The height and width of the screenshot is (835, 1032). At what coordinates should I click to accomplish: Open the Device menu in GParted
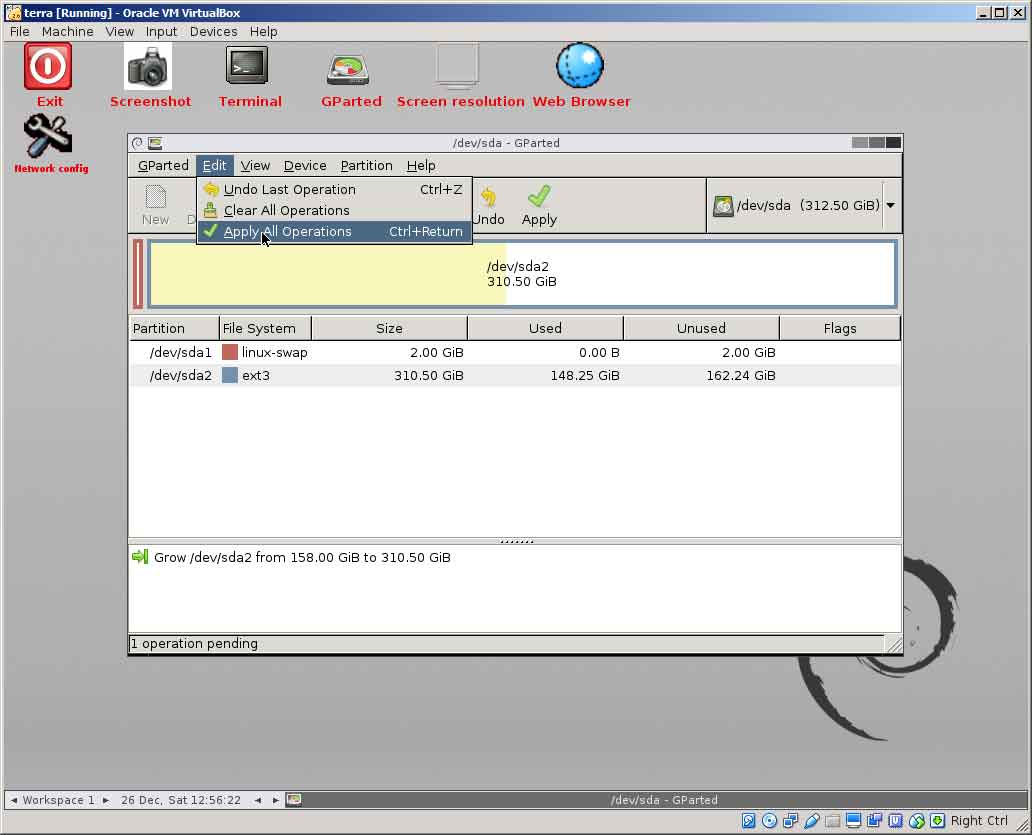305,166
